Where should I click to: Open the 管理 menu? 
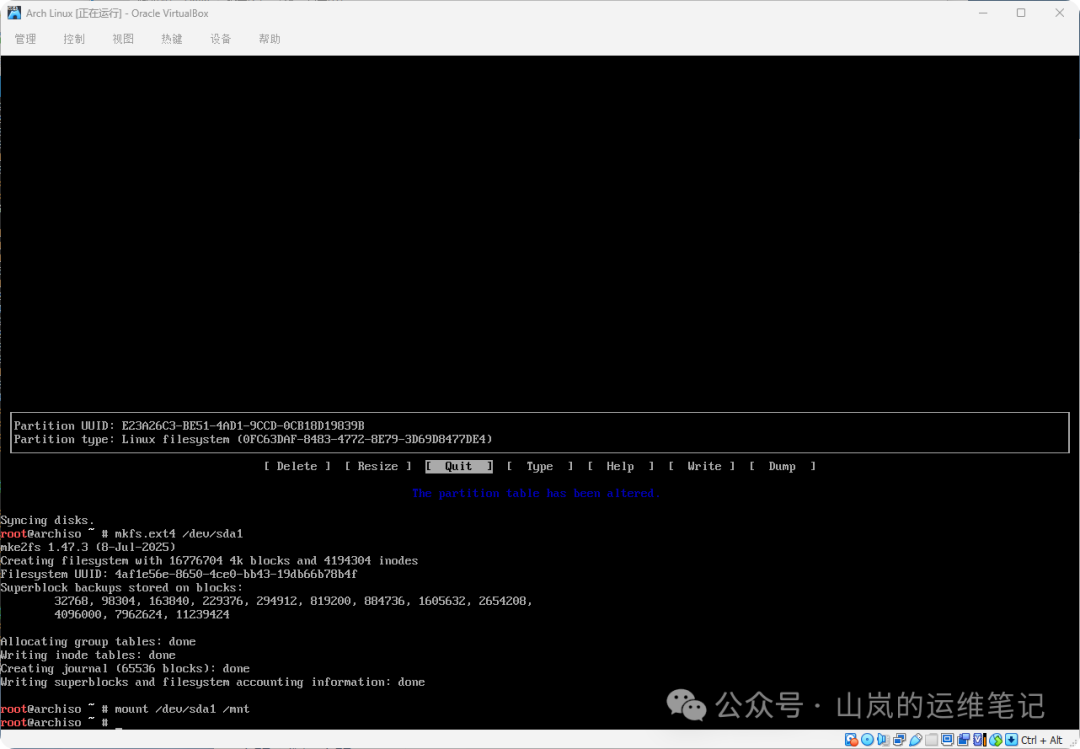(25, 39)
